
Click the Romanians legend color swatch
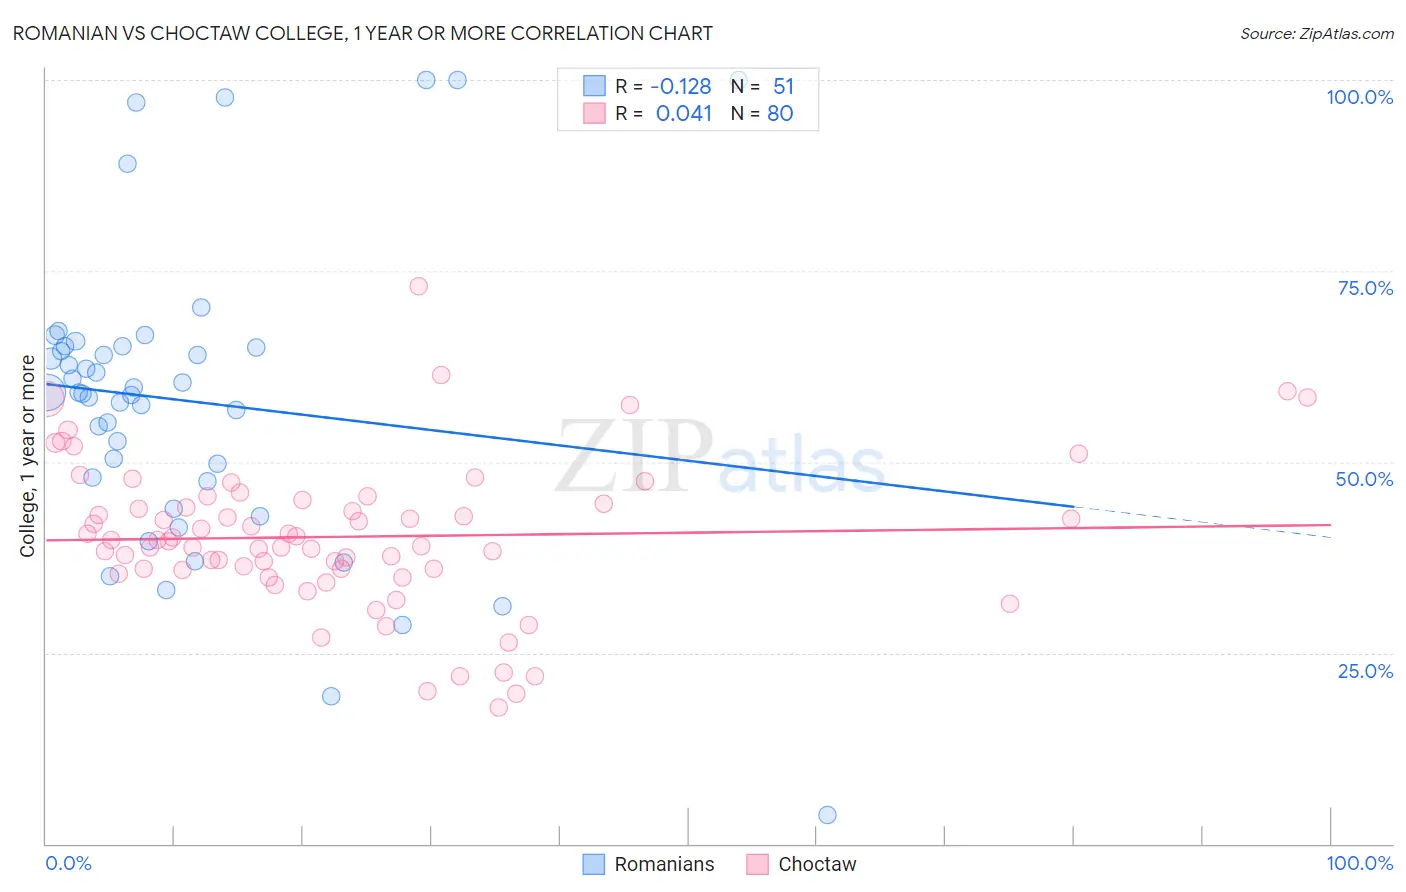click(593, 864)
